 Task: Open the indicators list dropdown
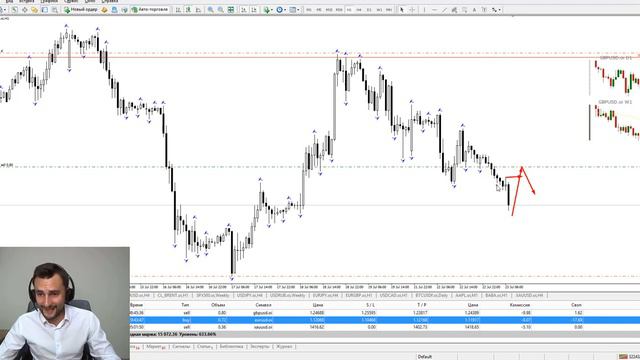click(x=268, y=10)
